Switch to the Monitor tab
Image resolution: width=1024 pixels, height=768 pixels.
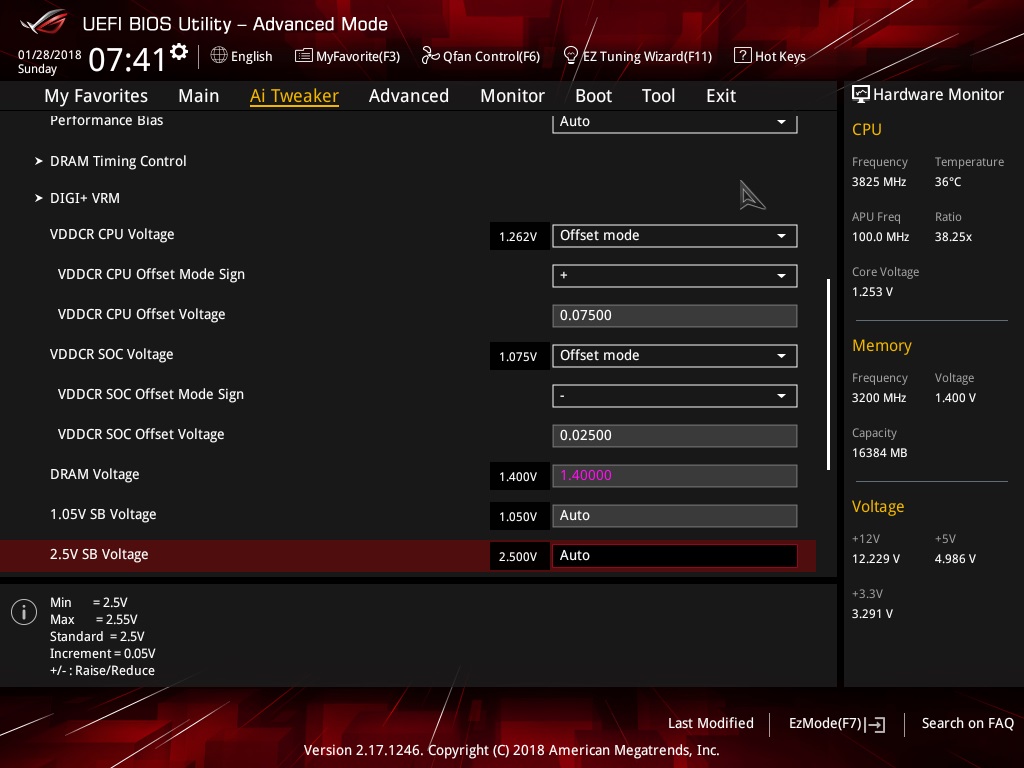tap(512, 96)
